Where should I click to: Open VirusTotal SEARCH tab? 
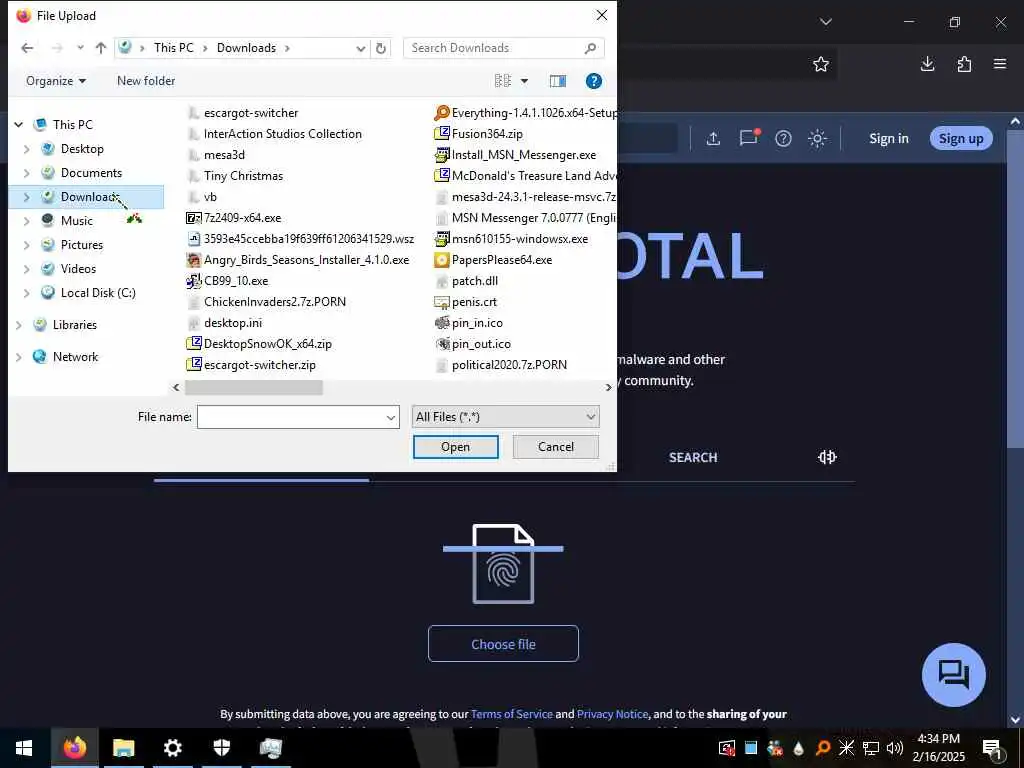[693, 457]
